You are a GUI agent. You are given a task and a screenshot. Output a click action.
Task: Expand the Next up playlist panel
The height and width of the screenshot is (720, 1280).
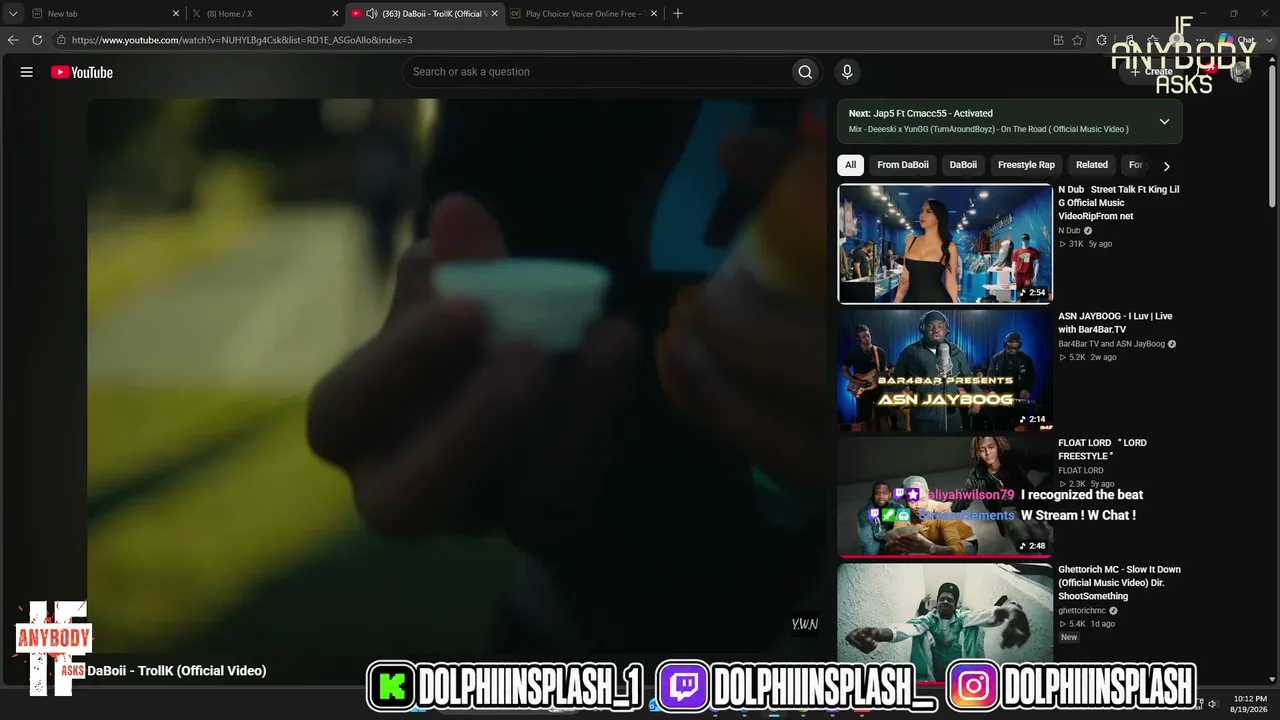pyautogui.click(x=1164, y=121)
